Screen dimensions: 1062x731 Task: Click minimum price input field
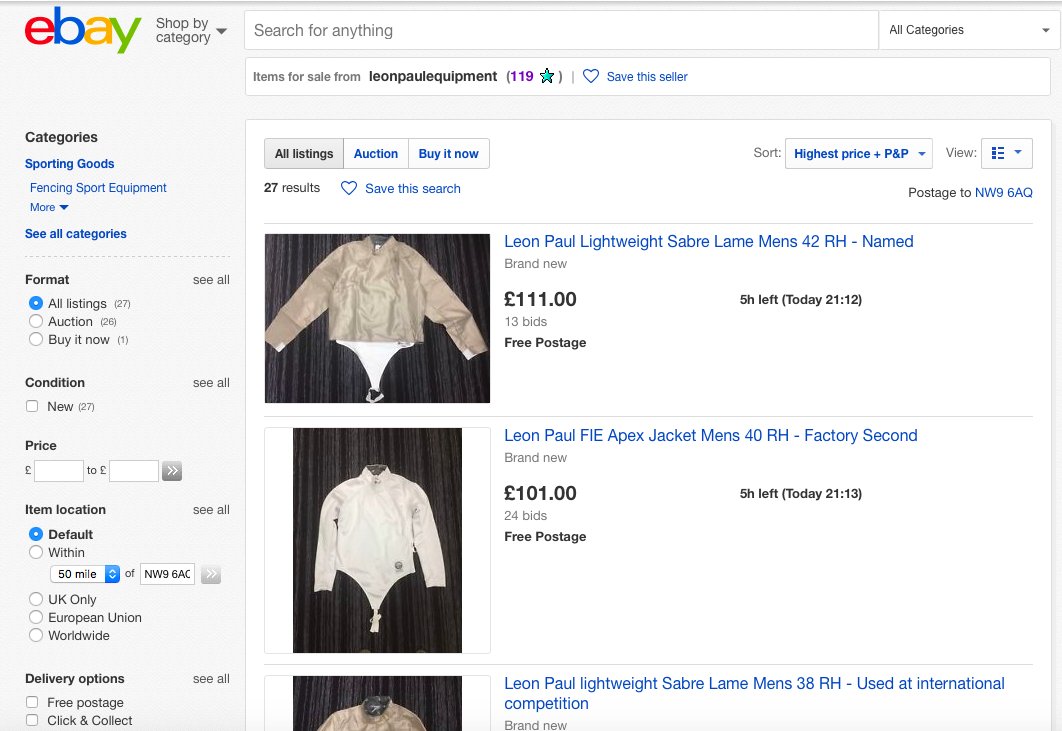click(59, 470)
